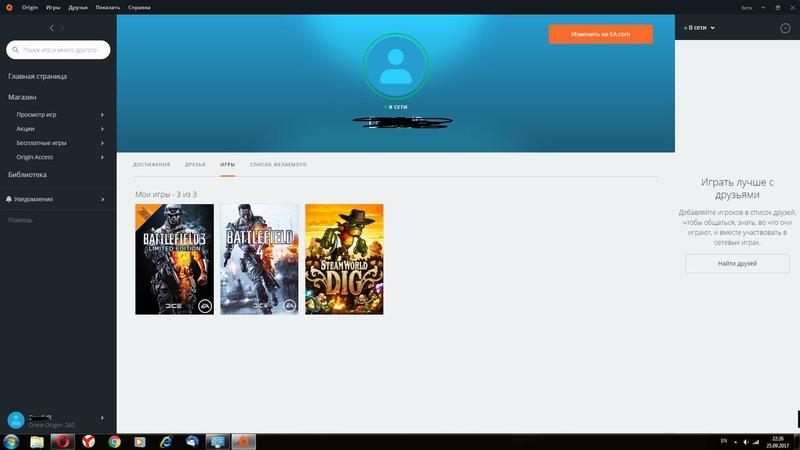Screen dimensions: 800x450
Task: Switch to Список желаемого tab
Action: [x=278, y=165]
